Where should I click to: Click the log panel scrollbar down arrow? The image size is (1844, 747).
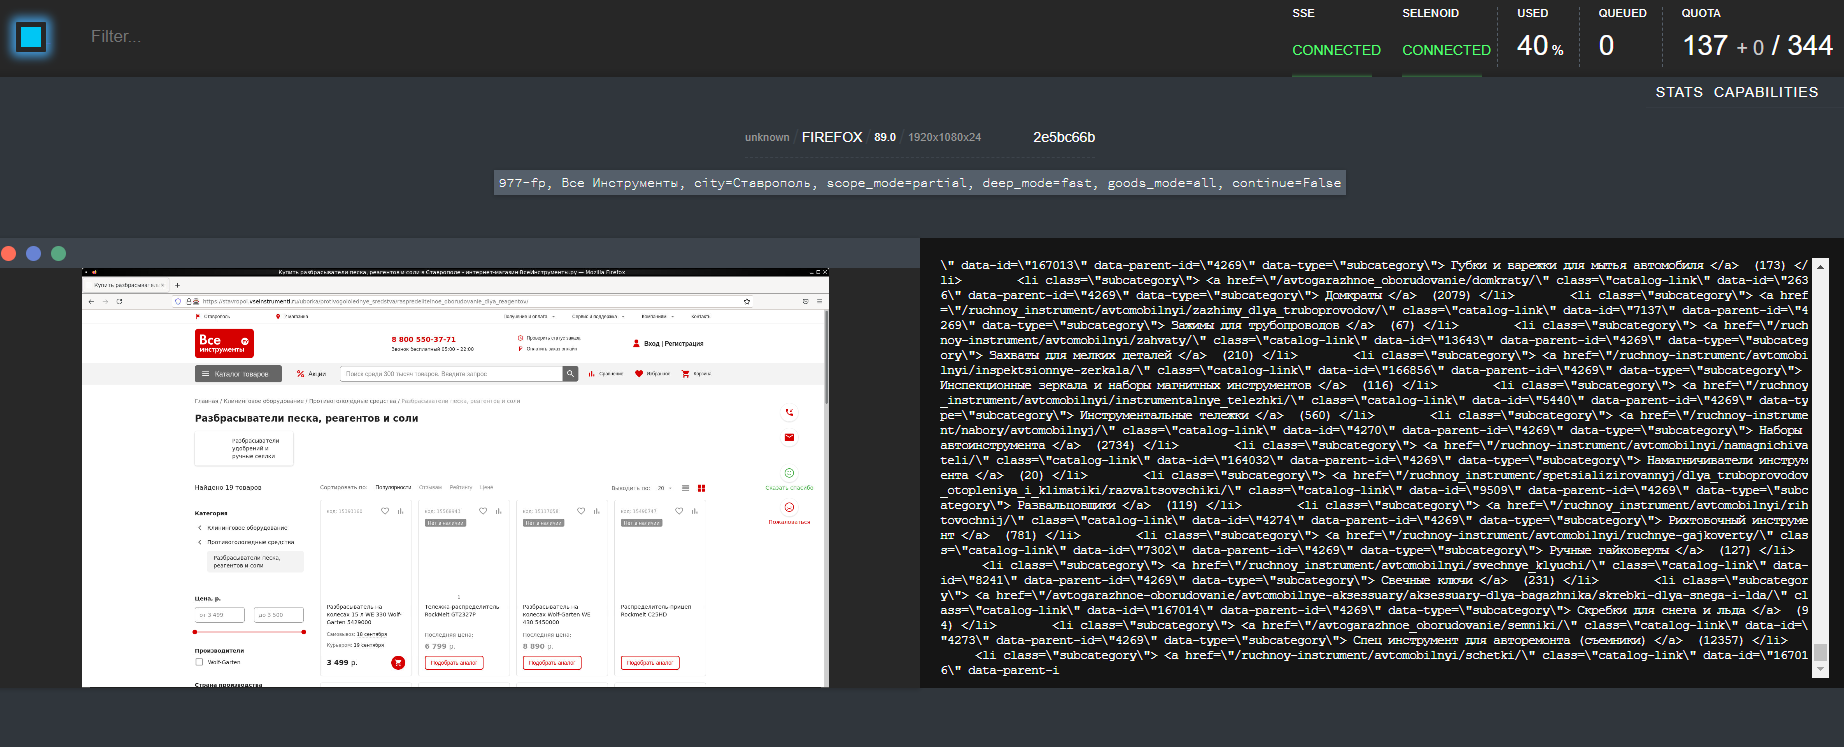pos(1820,669)
